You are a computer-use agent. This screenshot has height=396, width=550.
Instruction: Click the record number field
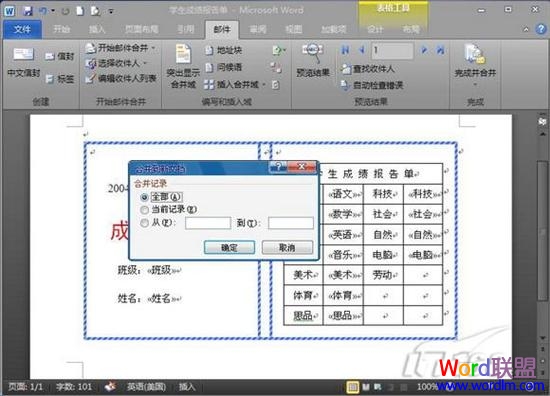click(393, 51)
